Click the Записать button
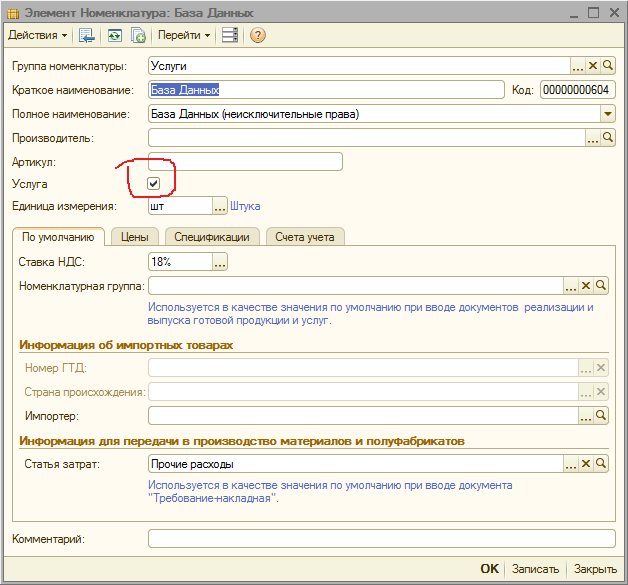628x585 pixels. [535, 568]
